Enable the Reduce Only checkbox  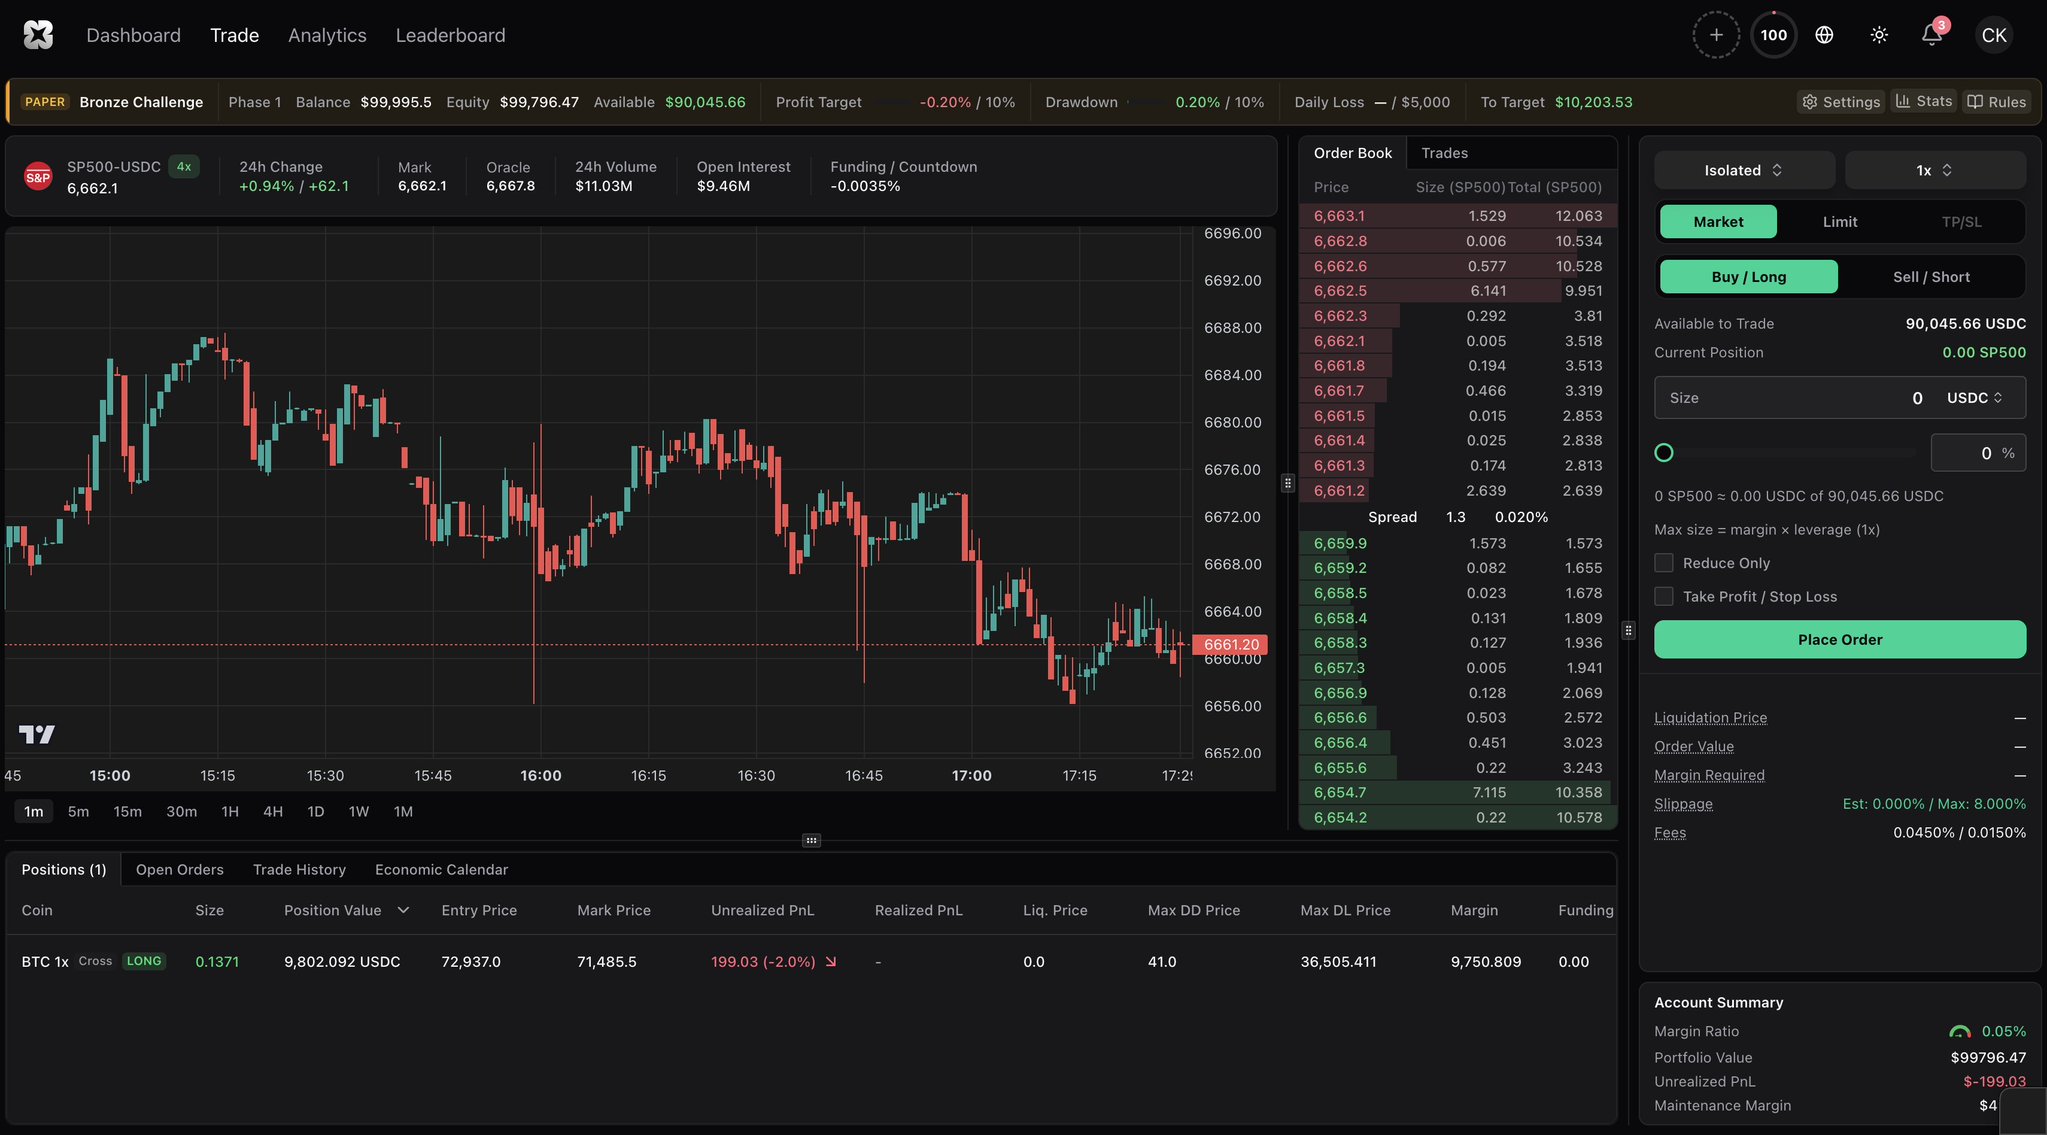pos(1664,563)
